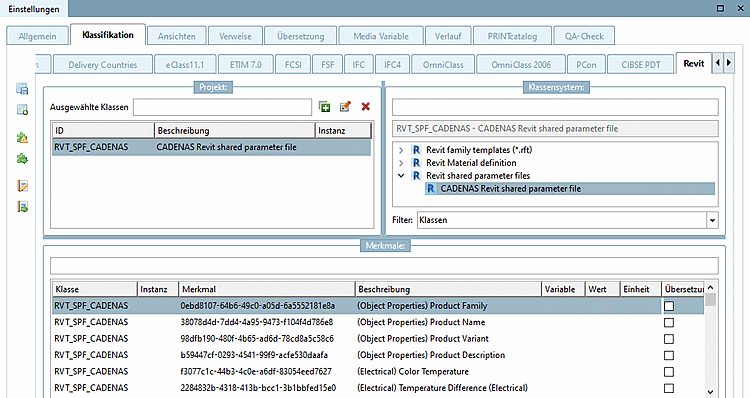
Task: Tick the Product Variant row checkbox
Action: pos(669,339)
